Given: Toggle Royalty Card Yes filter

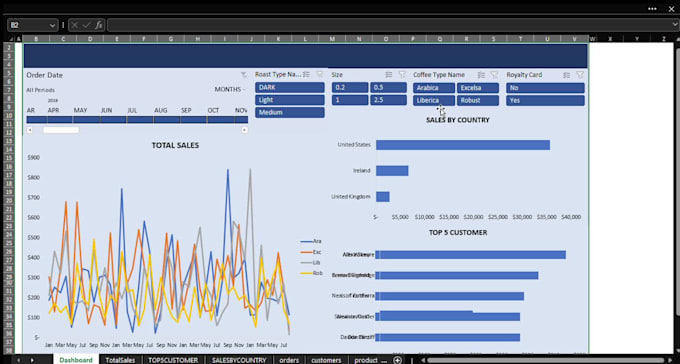Looking at the screenshot, I should click(x=545, y=101).
